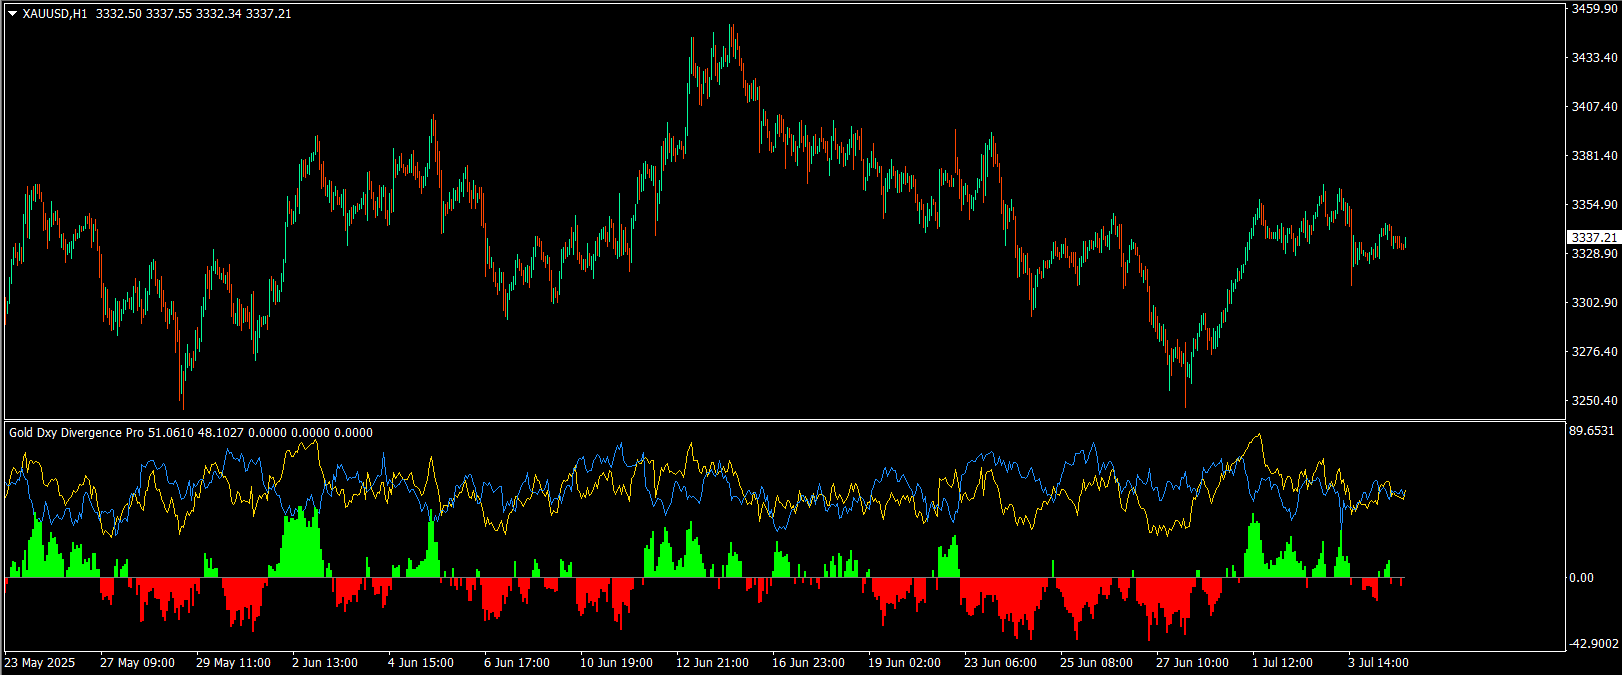Click the XAUUSD,H1 symbol title
The height and width of the screenshot is (675, 1622).
click(x=55, y=14)
